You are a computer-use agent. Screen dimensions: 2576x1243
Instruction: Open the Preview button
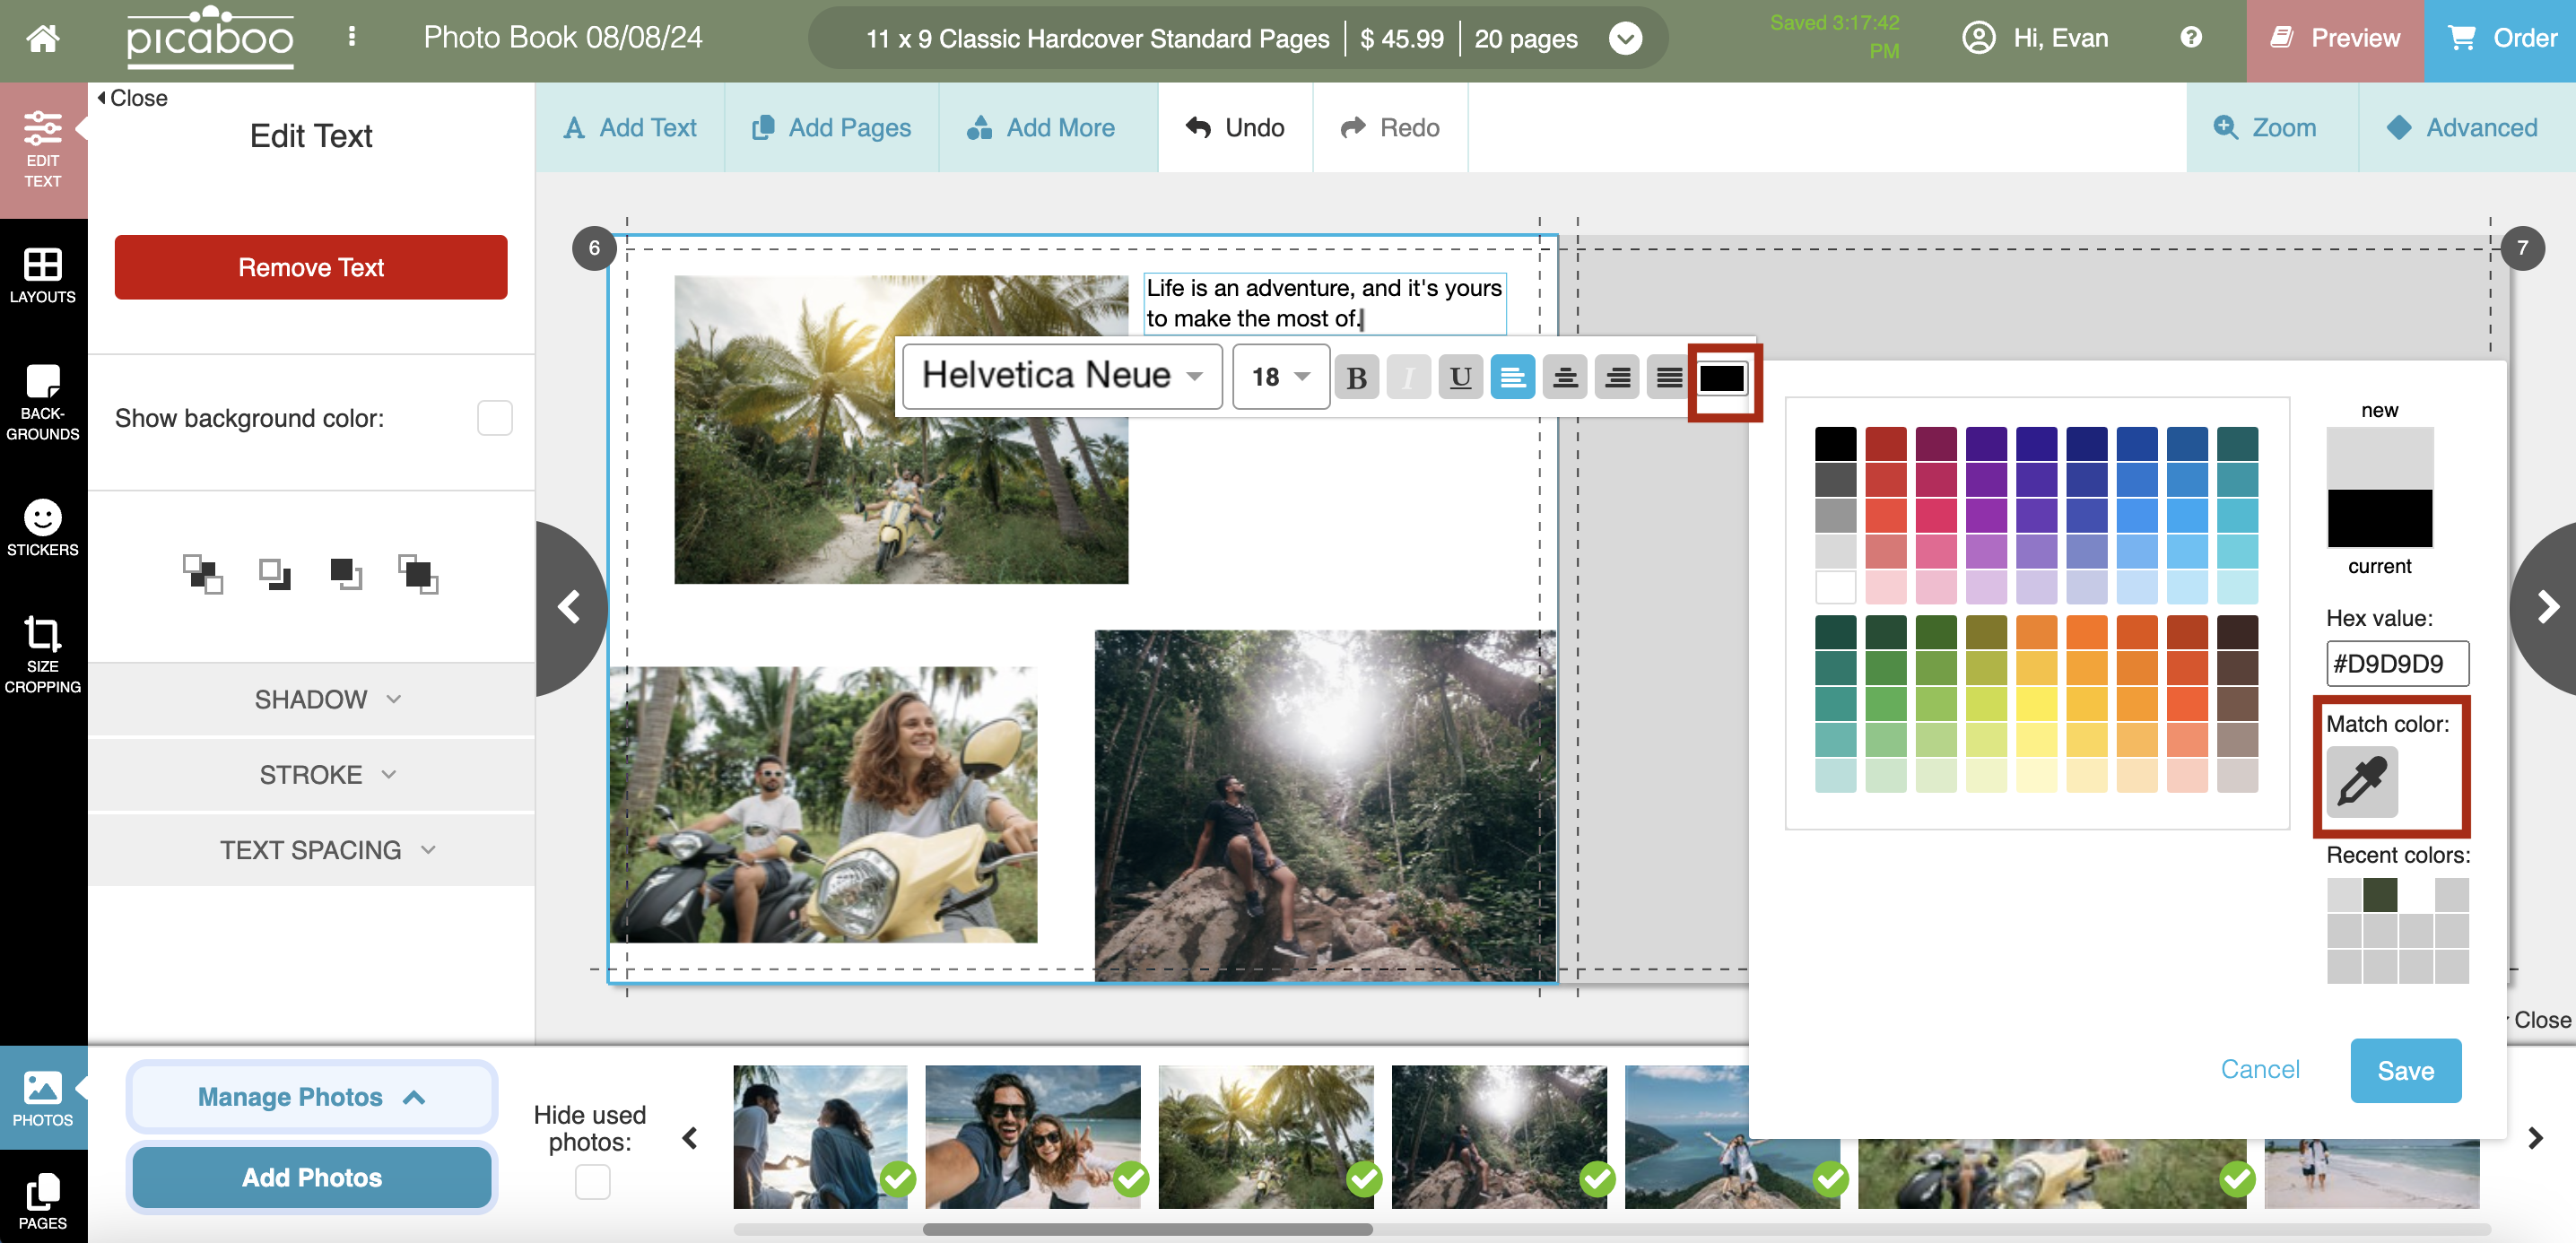pyautogui.click(x=2335, y=40)
